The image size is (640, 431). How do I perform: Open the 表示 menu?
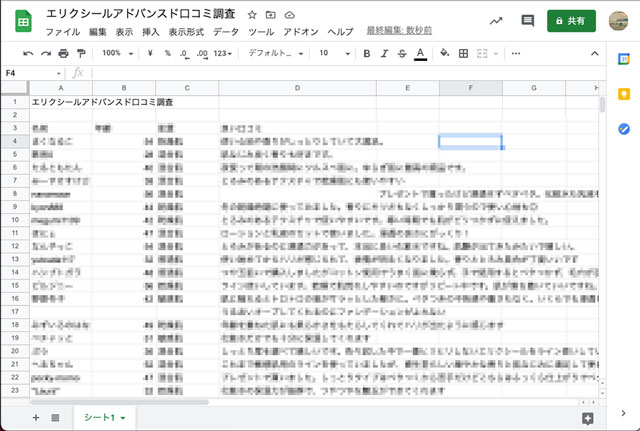(x=124, y=31)
